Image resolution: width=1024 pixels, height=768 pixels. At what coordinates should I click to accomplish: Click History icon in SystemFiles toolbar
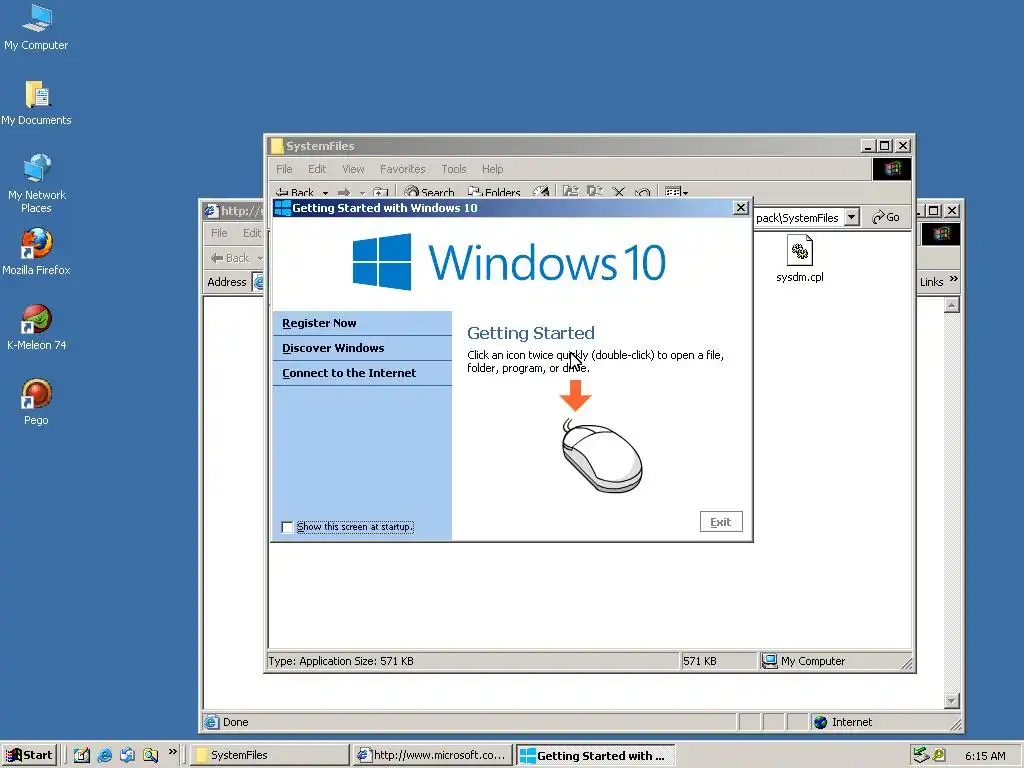[541, 192]
